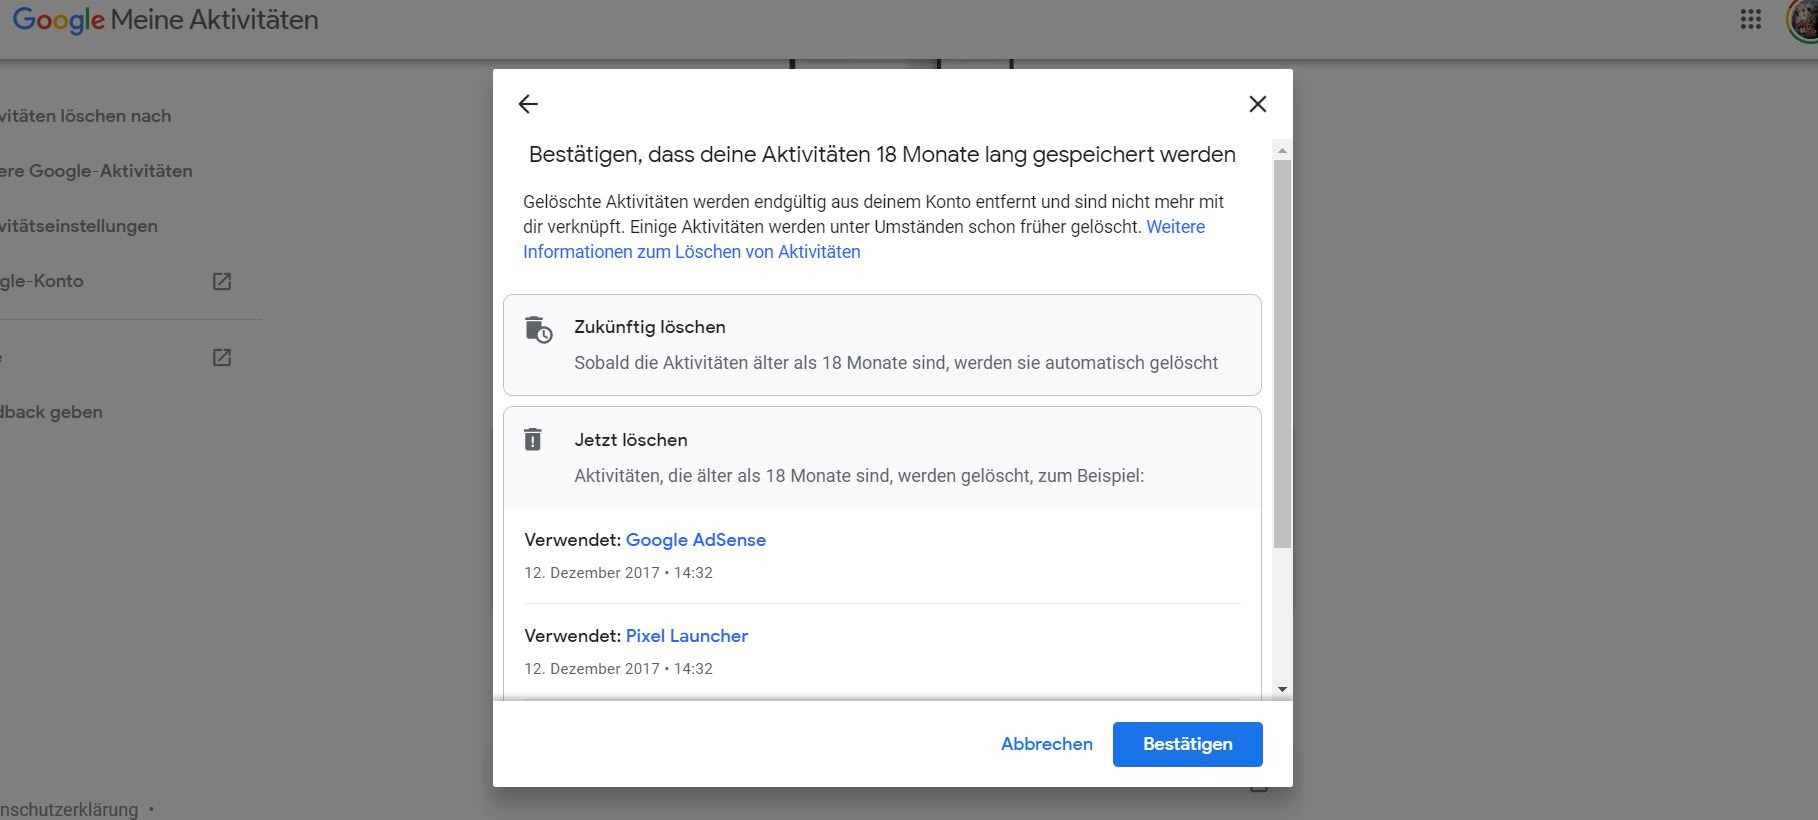Click the Google logo in the header
The image size is (1818, 820).
(x=58, y=20)
